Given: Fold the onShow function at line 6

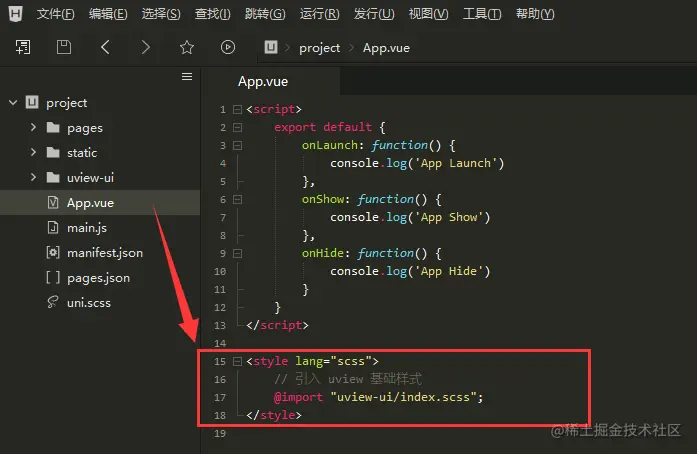Looking at the screenshot, I should point(237,200).
